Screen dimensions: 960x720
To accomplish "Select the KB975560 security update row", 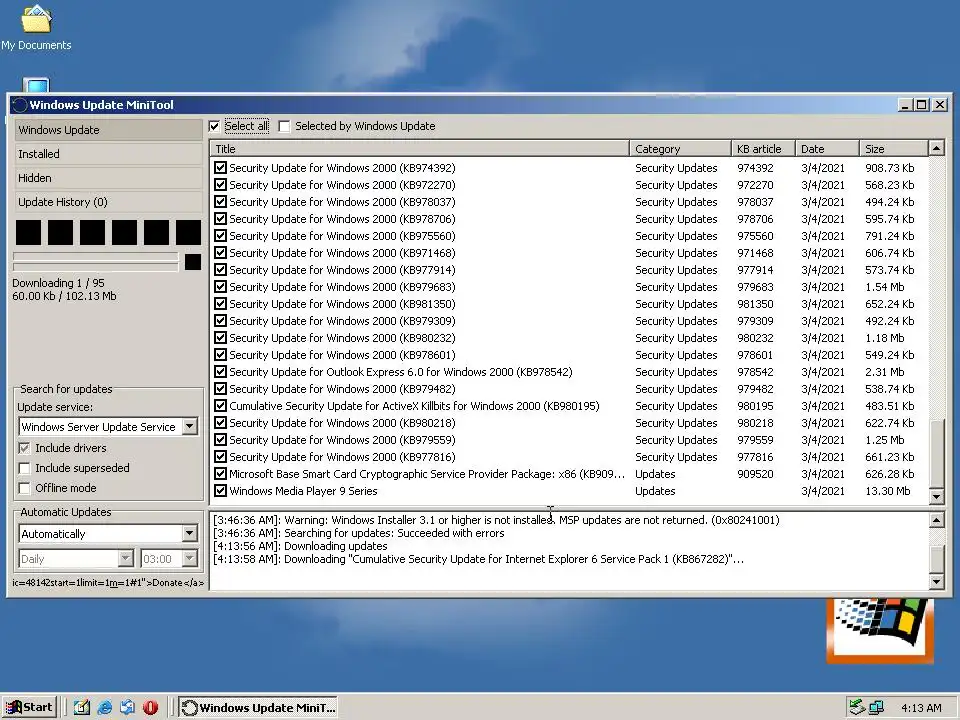I will tap(569, 236).
